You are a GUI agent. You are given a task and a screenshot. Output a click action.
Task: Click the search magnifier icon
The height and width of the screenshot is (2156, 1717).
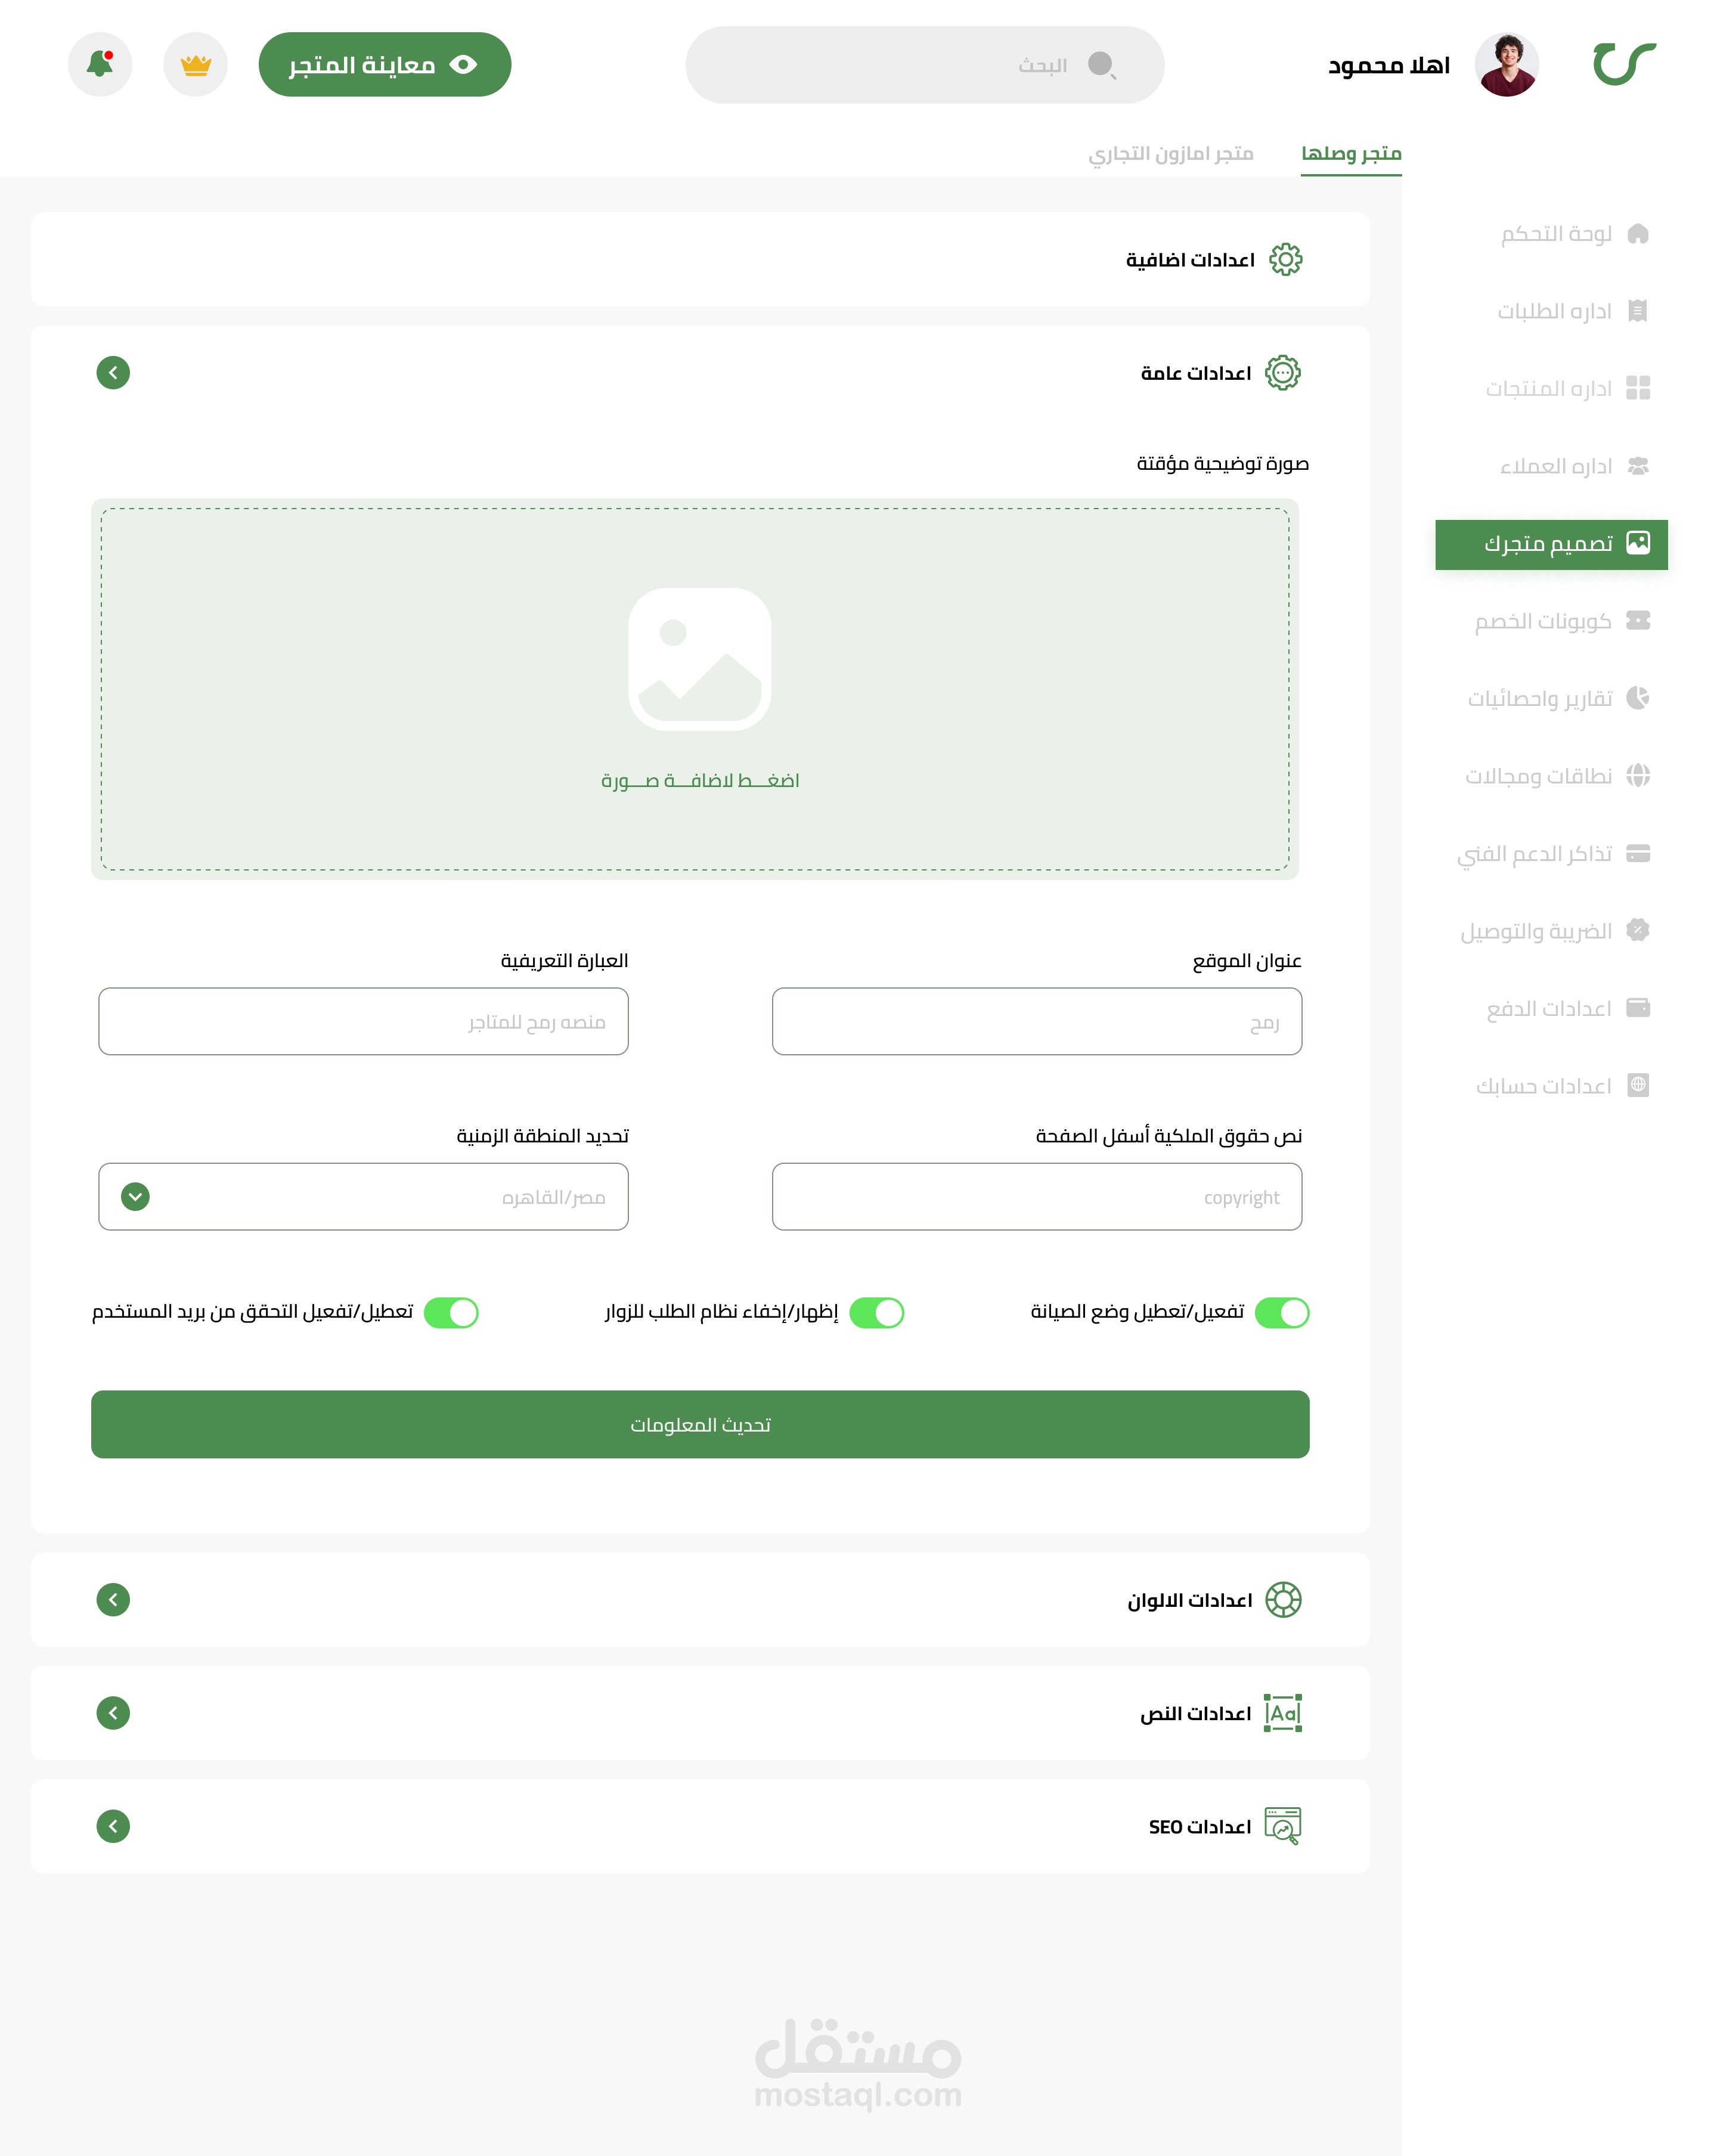1101,65
